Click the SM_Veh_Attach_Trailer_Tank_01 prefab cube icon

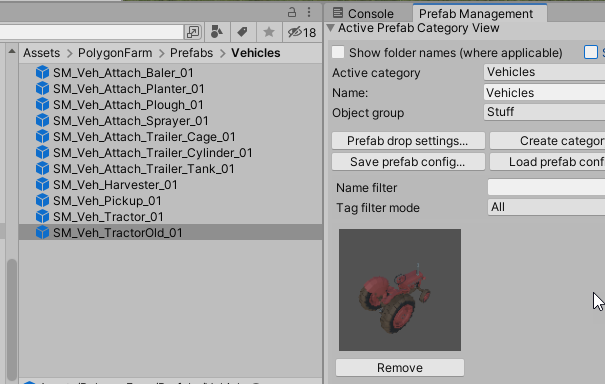[x=42, y=169]
